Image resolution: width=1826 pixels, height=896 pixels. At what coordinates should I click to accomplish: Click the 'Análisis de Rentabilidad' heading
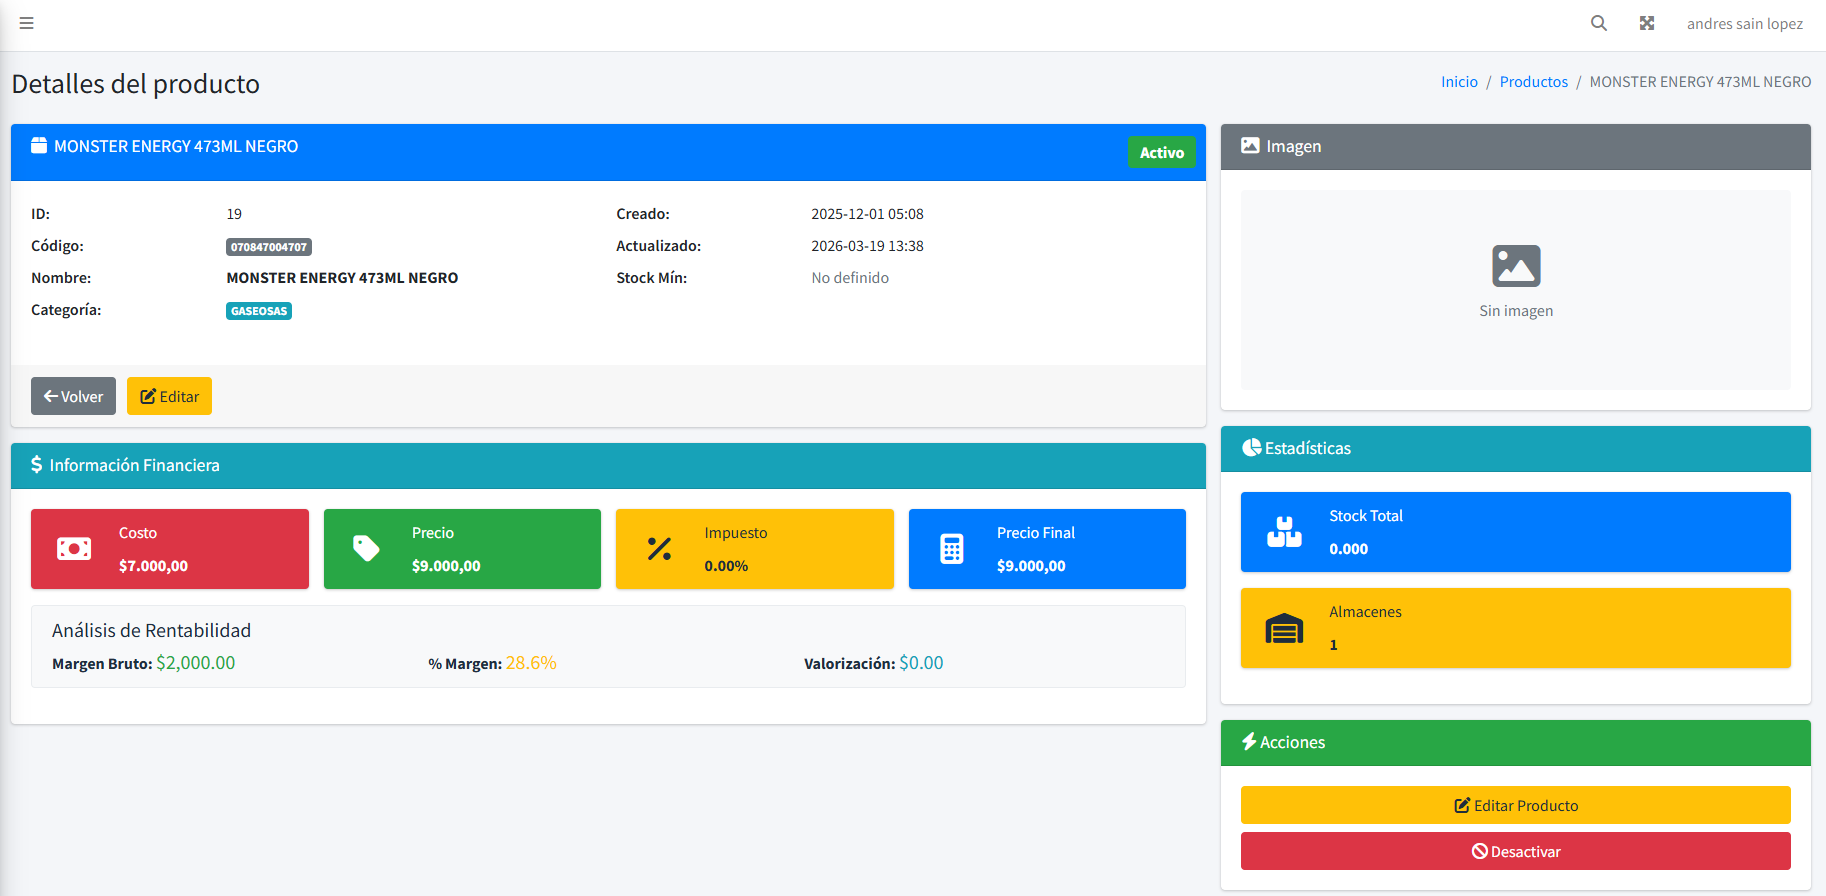pos(151,631)
